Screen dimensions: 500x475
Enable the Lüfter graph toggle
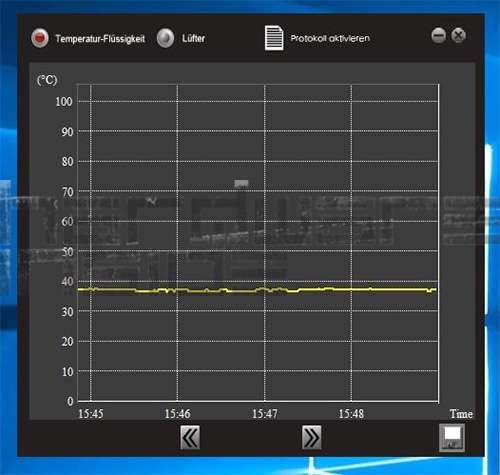coord(165,38)
